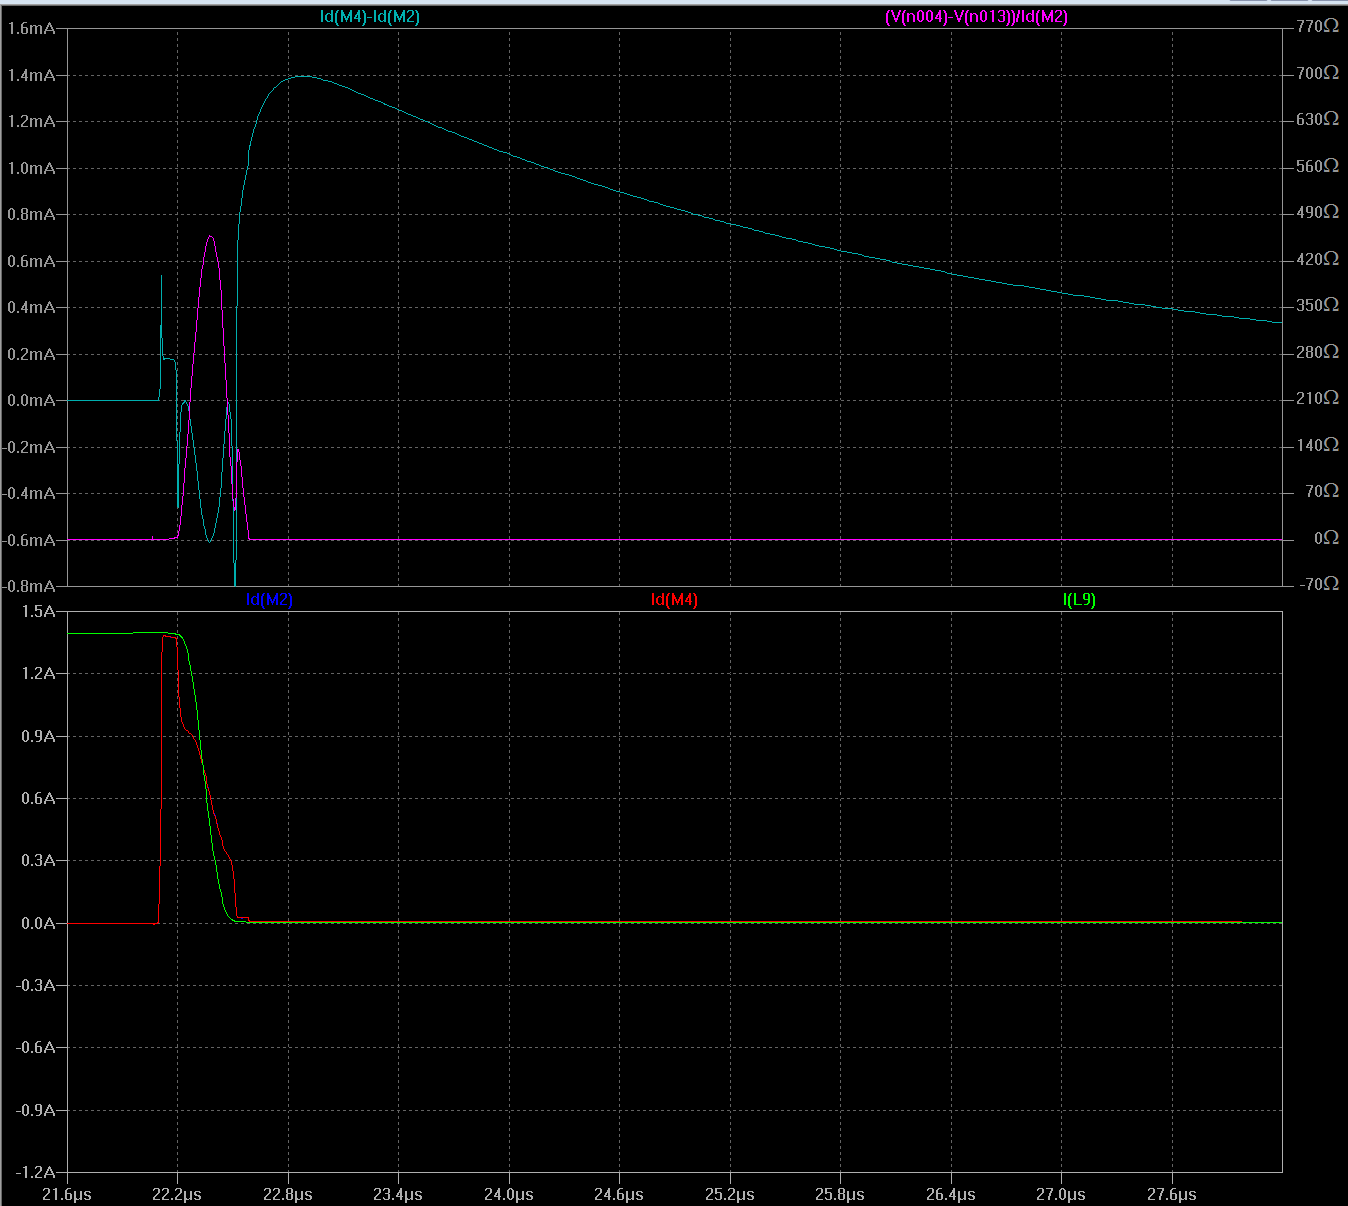1348x1206 pixels.
Task: Click the -70Ω axis label
Action: tap(1319, 585)
